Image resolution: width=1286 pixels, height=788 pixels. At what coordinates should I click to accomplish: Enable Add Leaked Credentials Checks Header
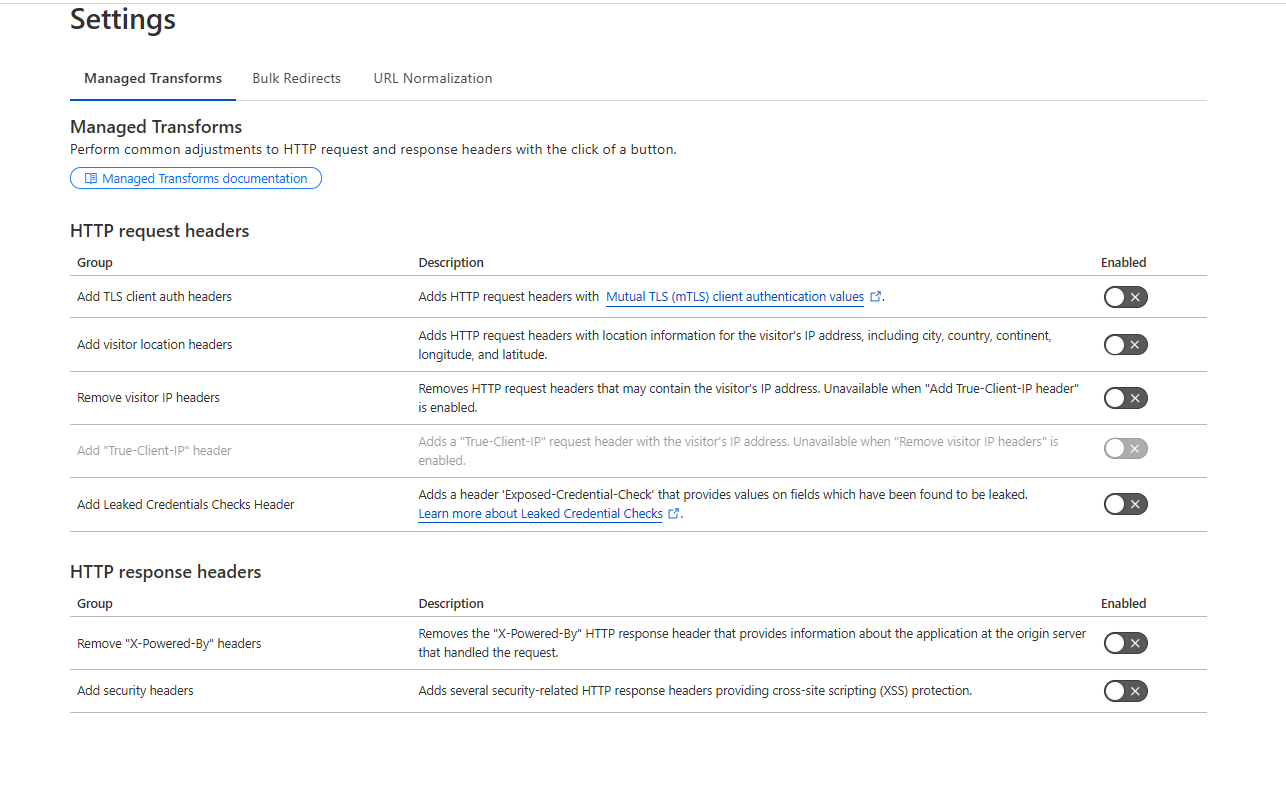1125,504
